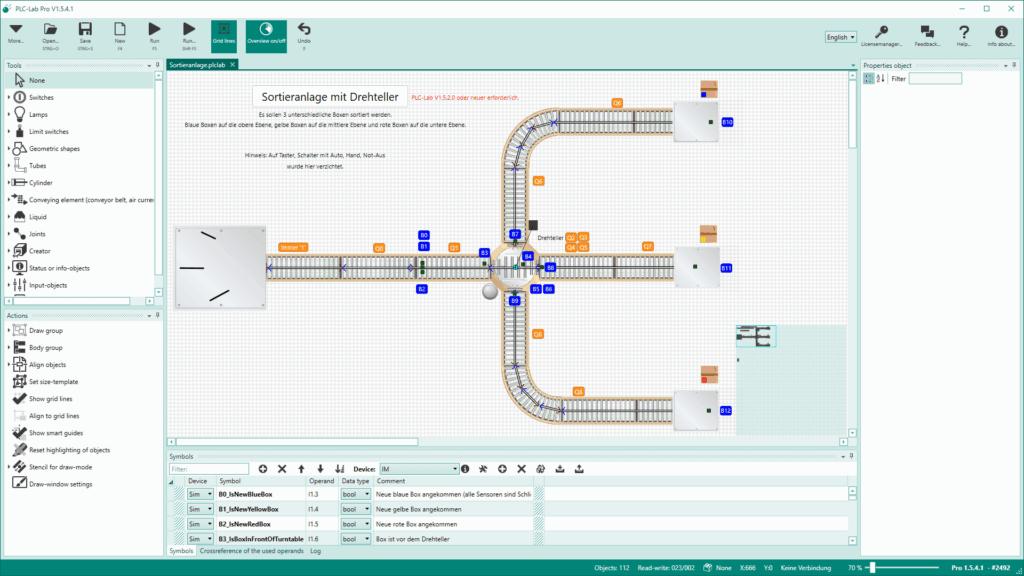Open the Device IM combo box
The image size is (1024, 576).
(419, 469)
